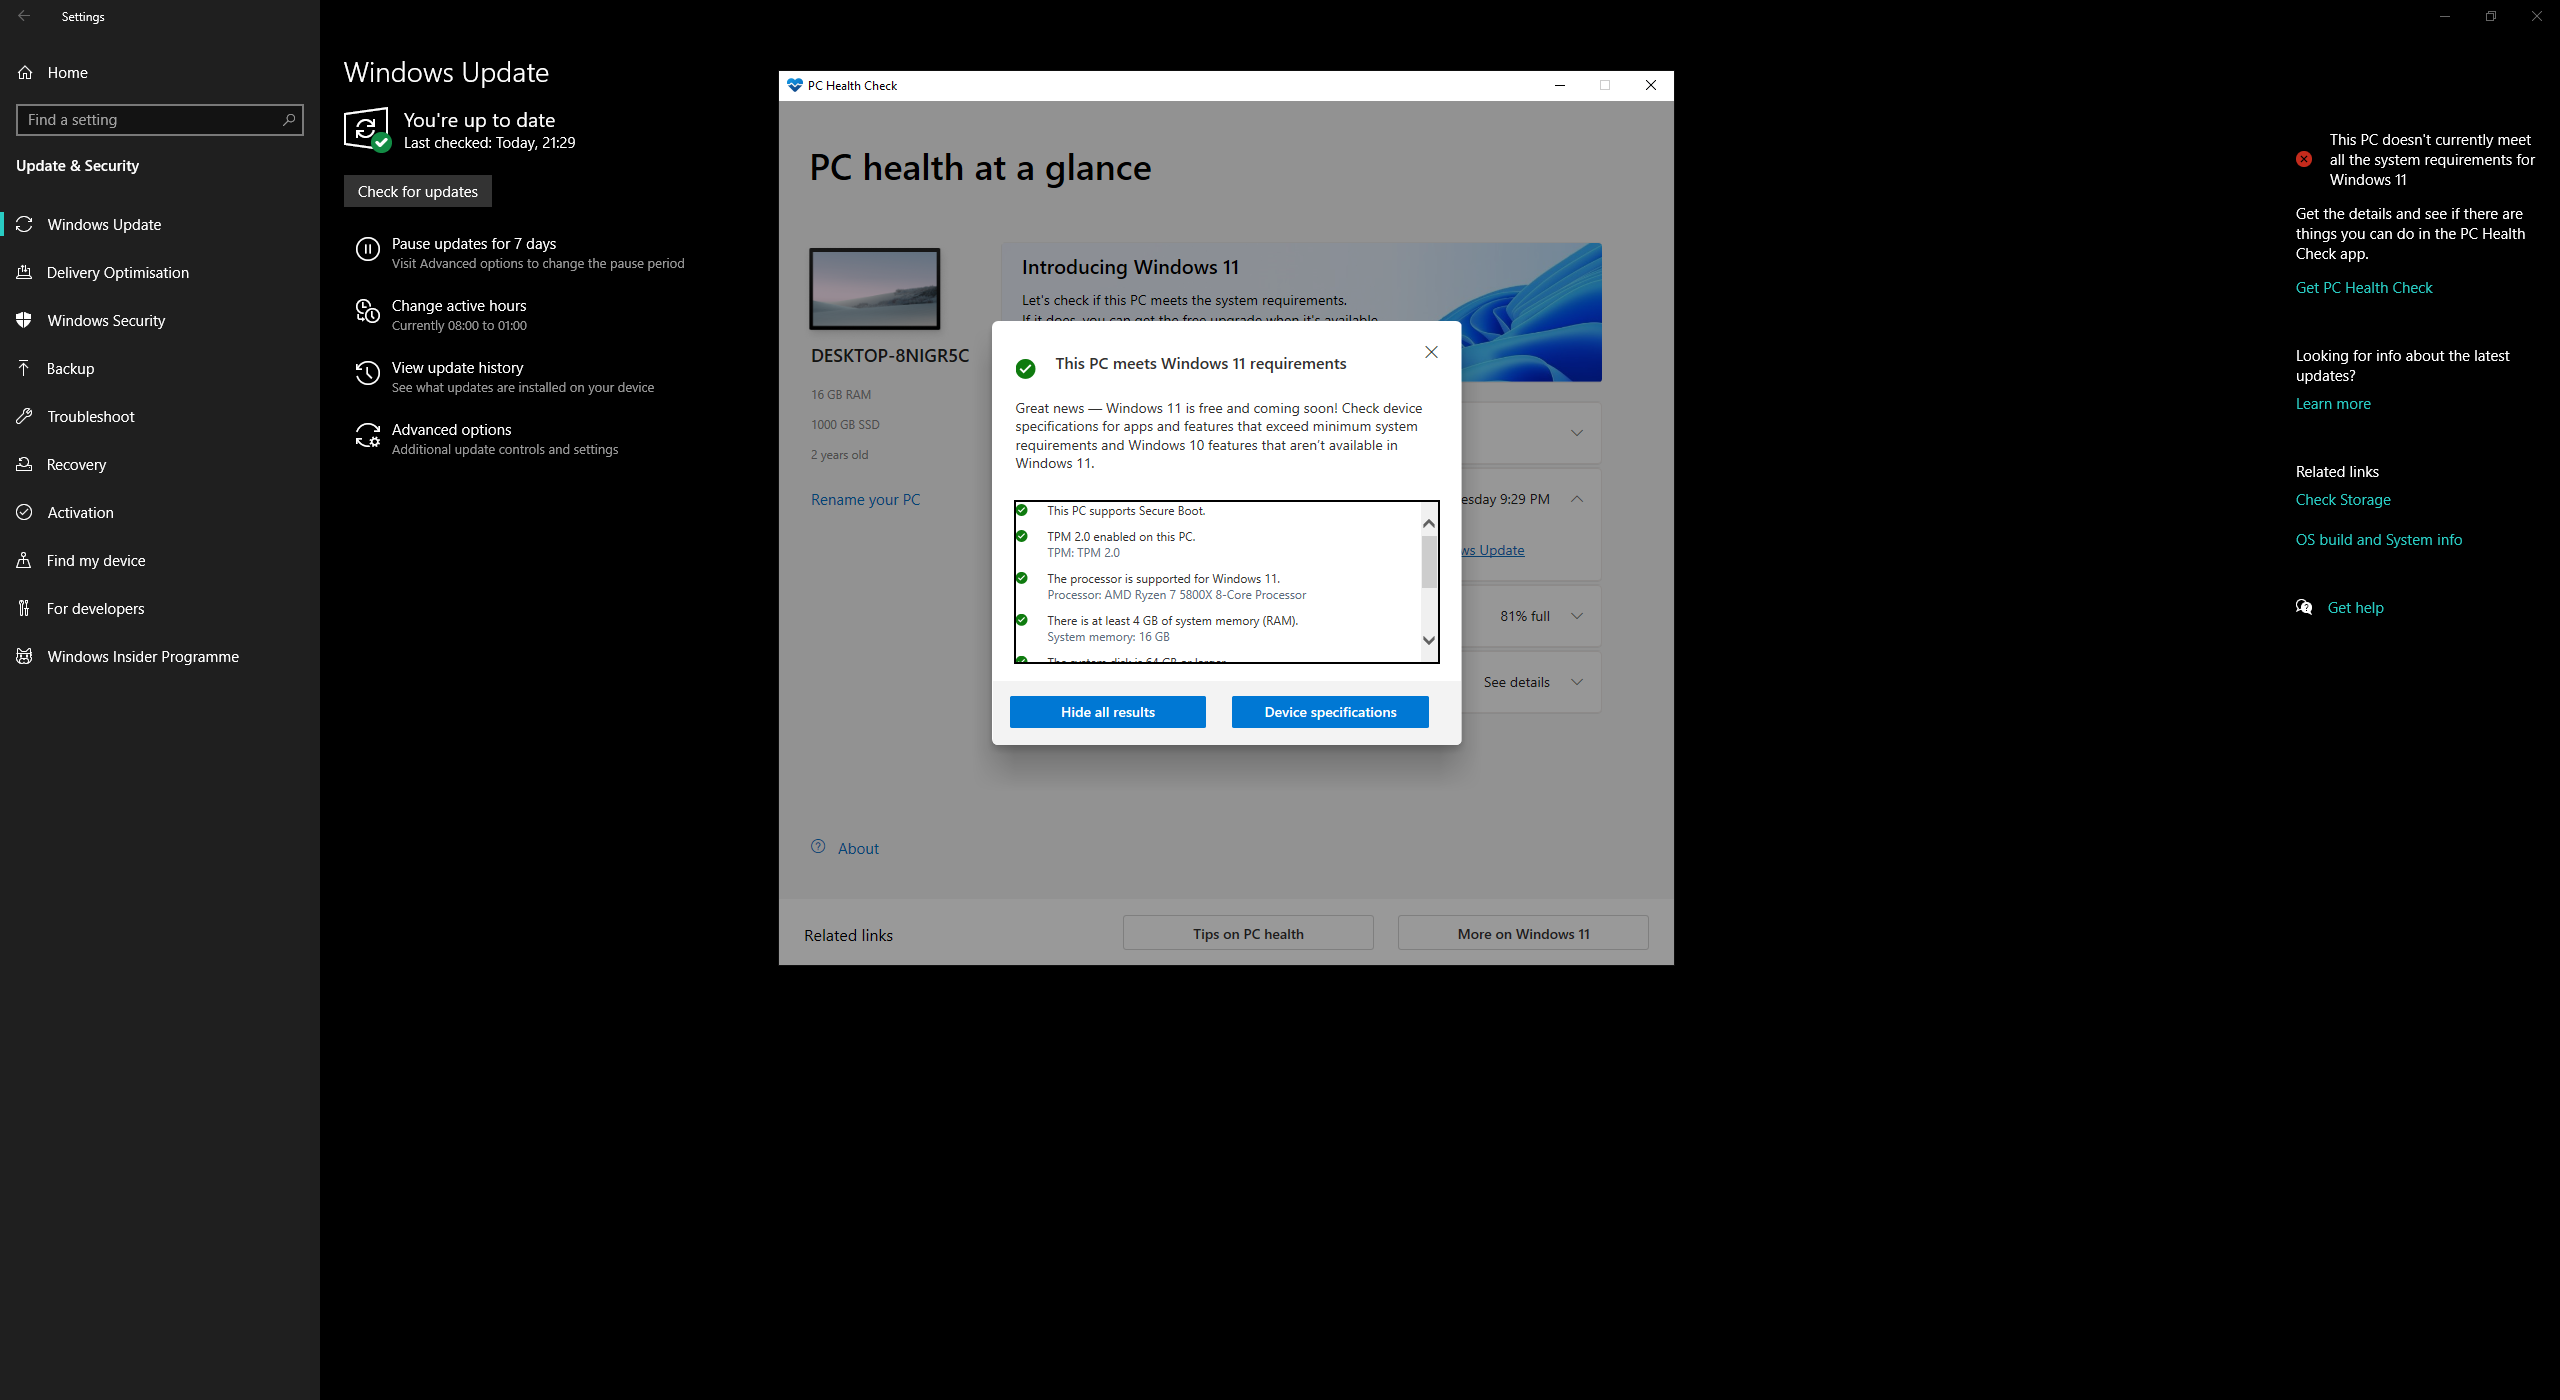Open the Activation settings page
The width and height of the screenshot is (2560, 1400).
click(x=80, y=512)
